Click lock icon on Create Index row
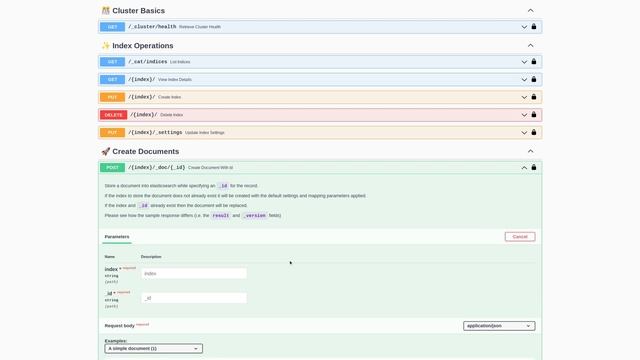Viewport: 640px width, 360px height. pos(534,97)
